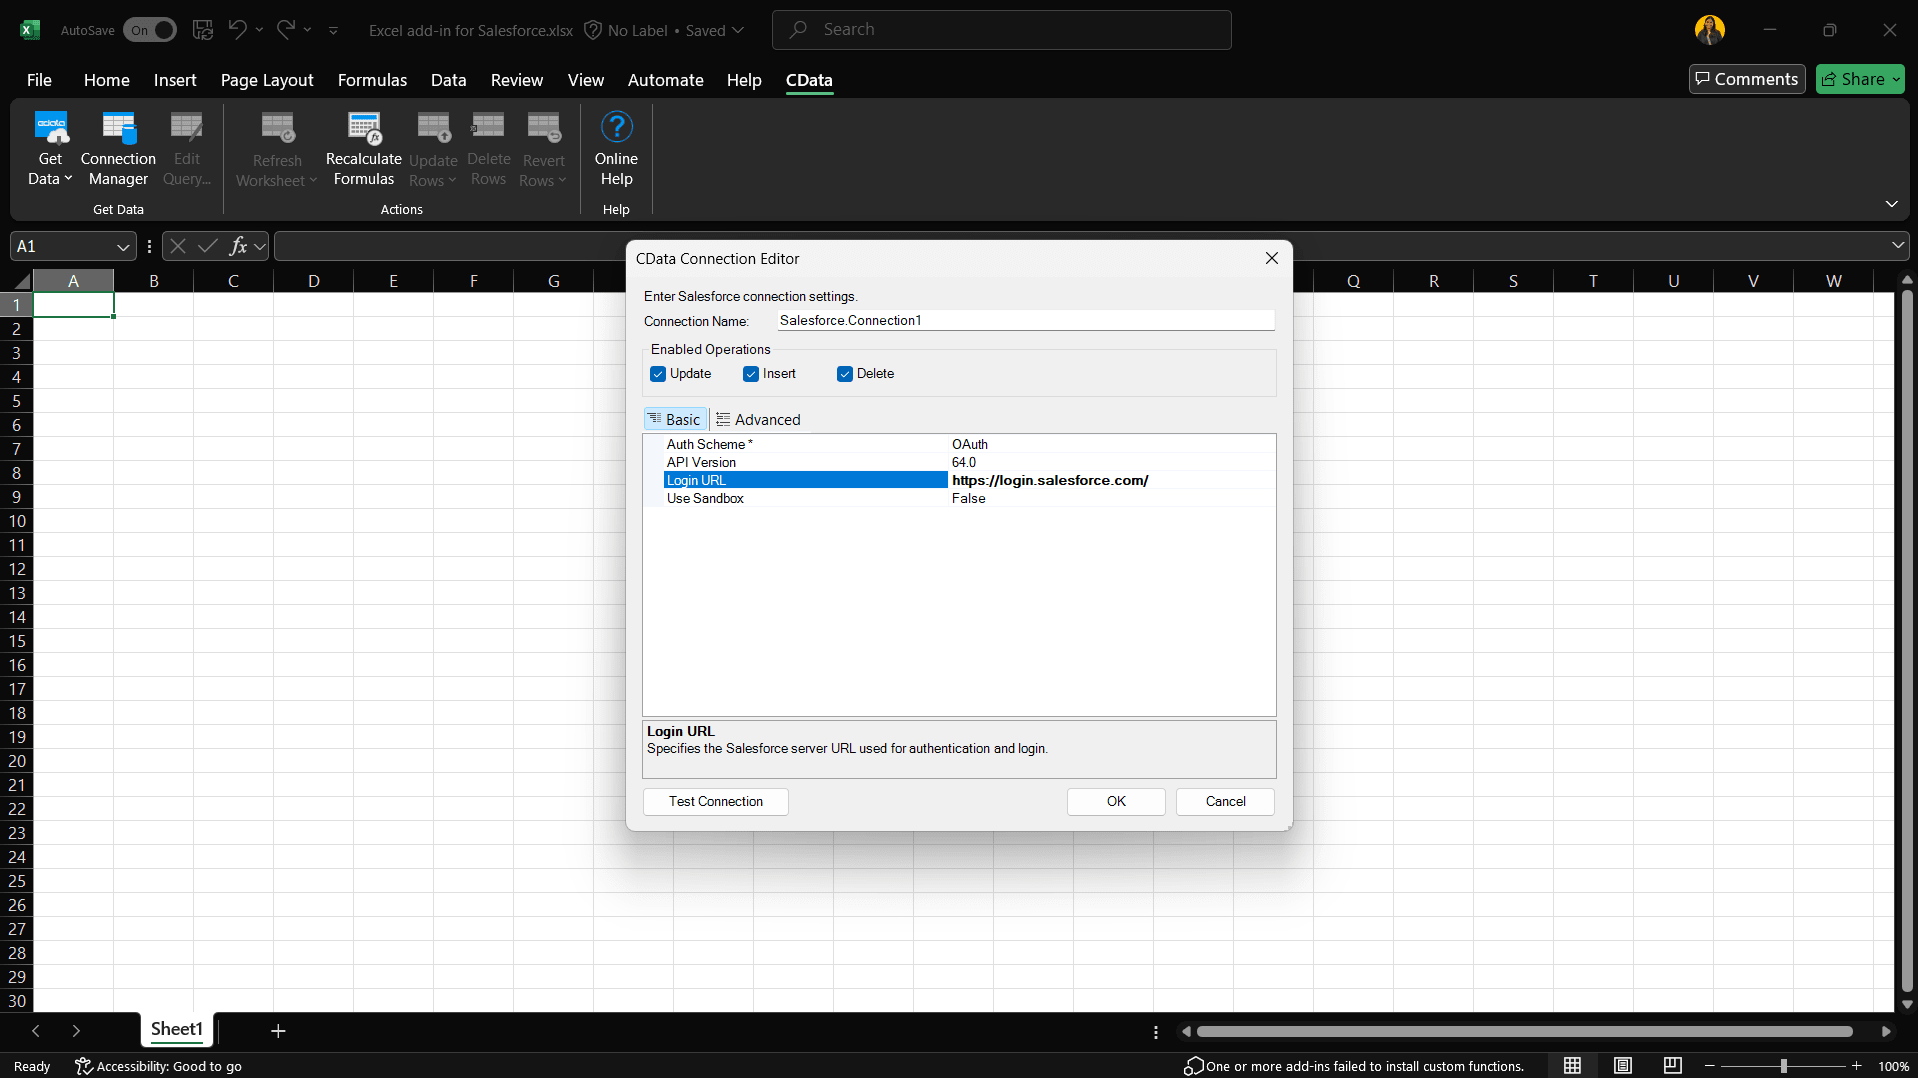Click the Save icon in title bar
This screenshot has width=1918, height=1078.
tap(203, 30)
